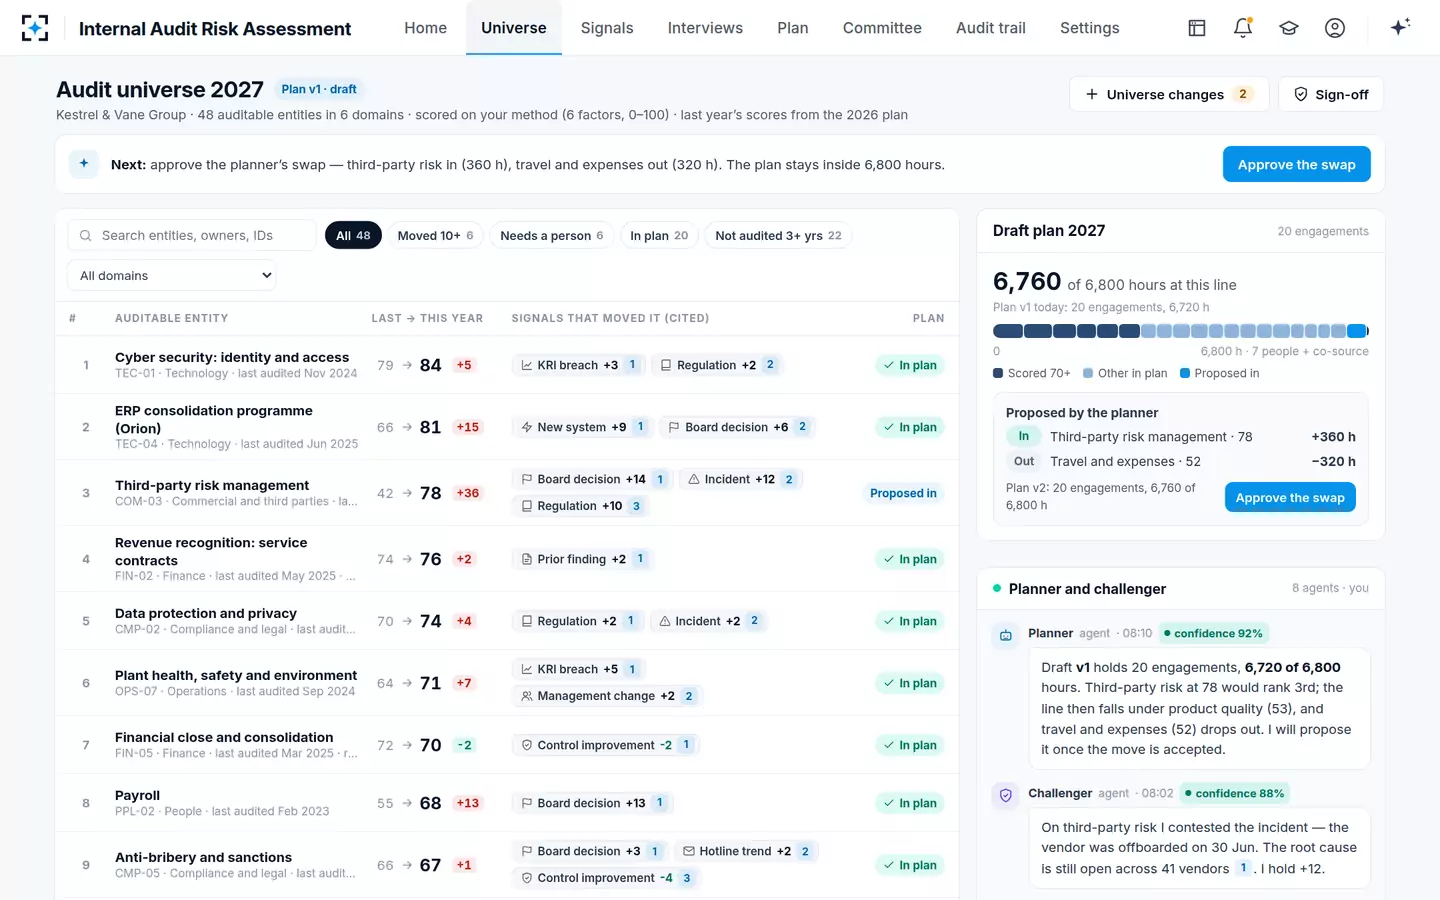Screen dimensions: 1440x900
Task: Open the All domains dropdown
Action: (x=172, y=276)
